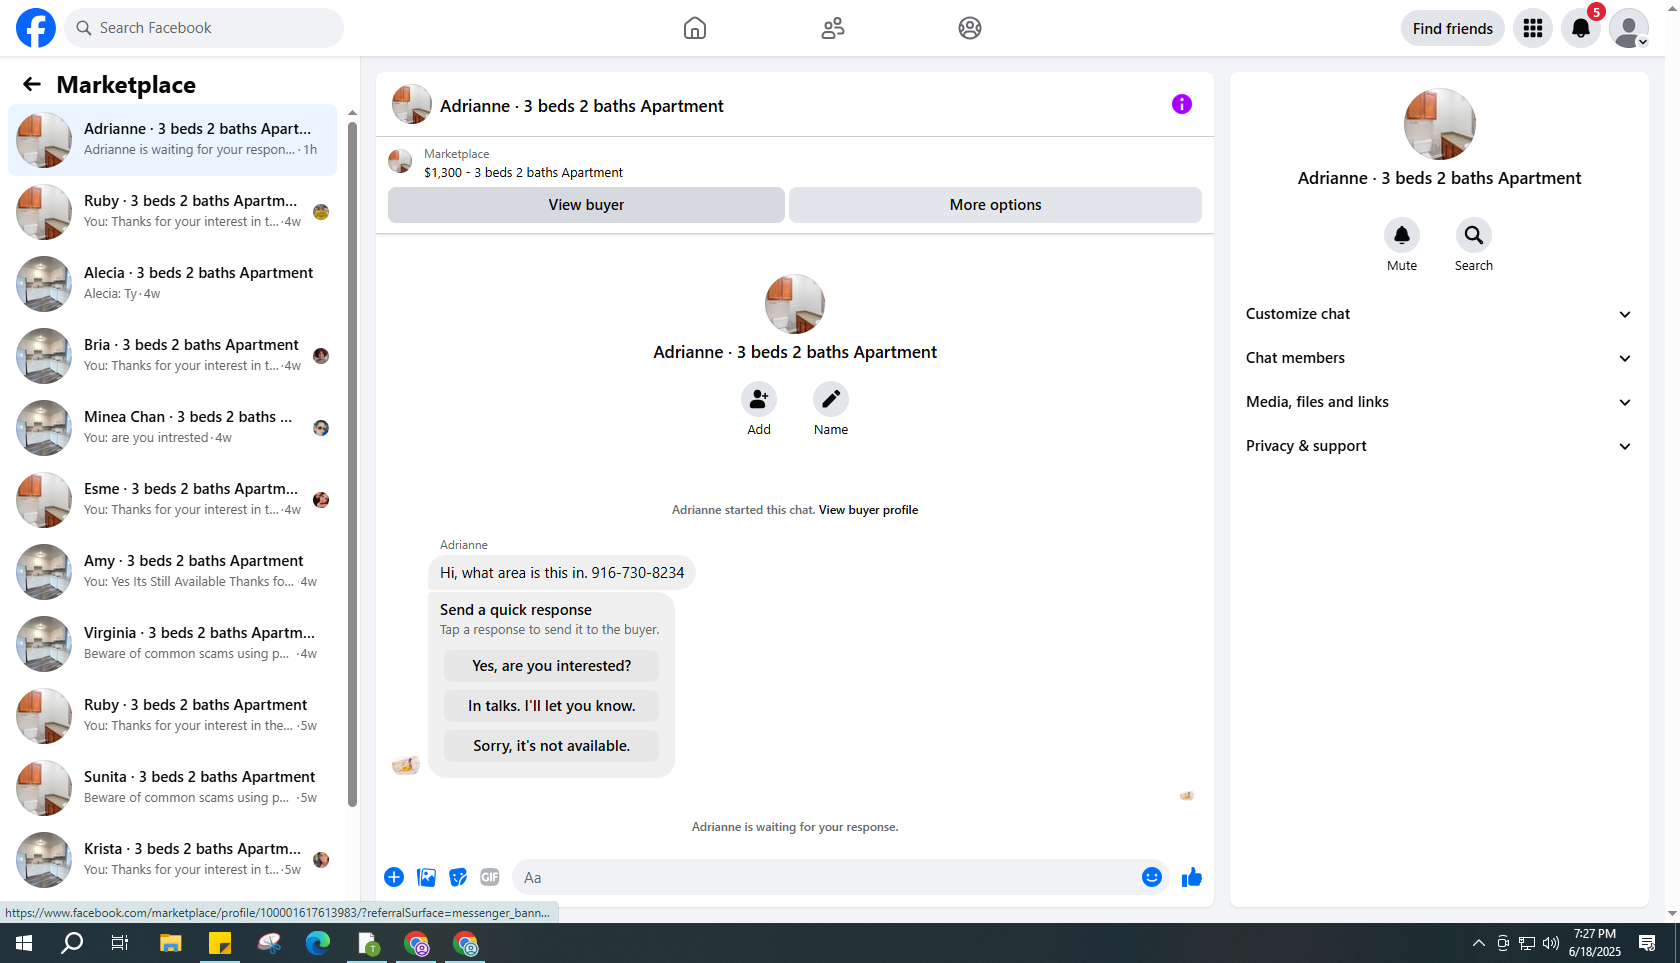Open conversation information purple icon
Viewport: 1680px width, 963px height.
coord(1182,104)
